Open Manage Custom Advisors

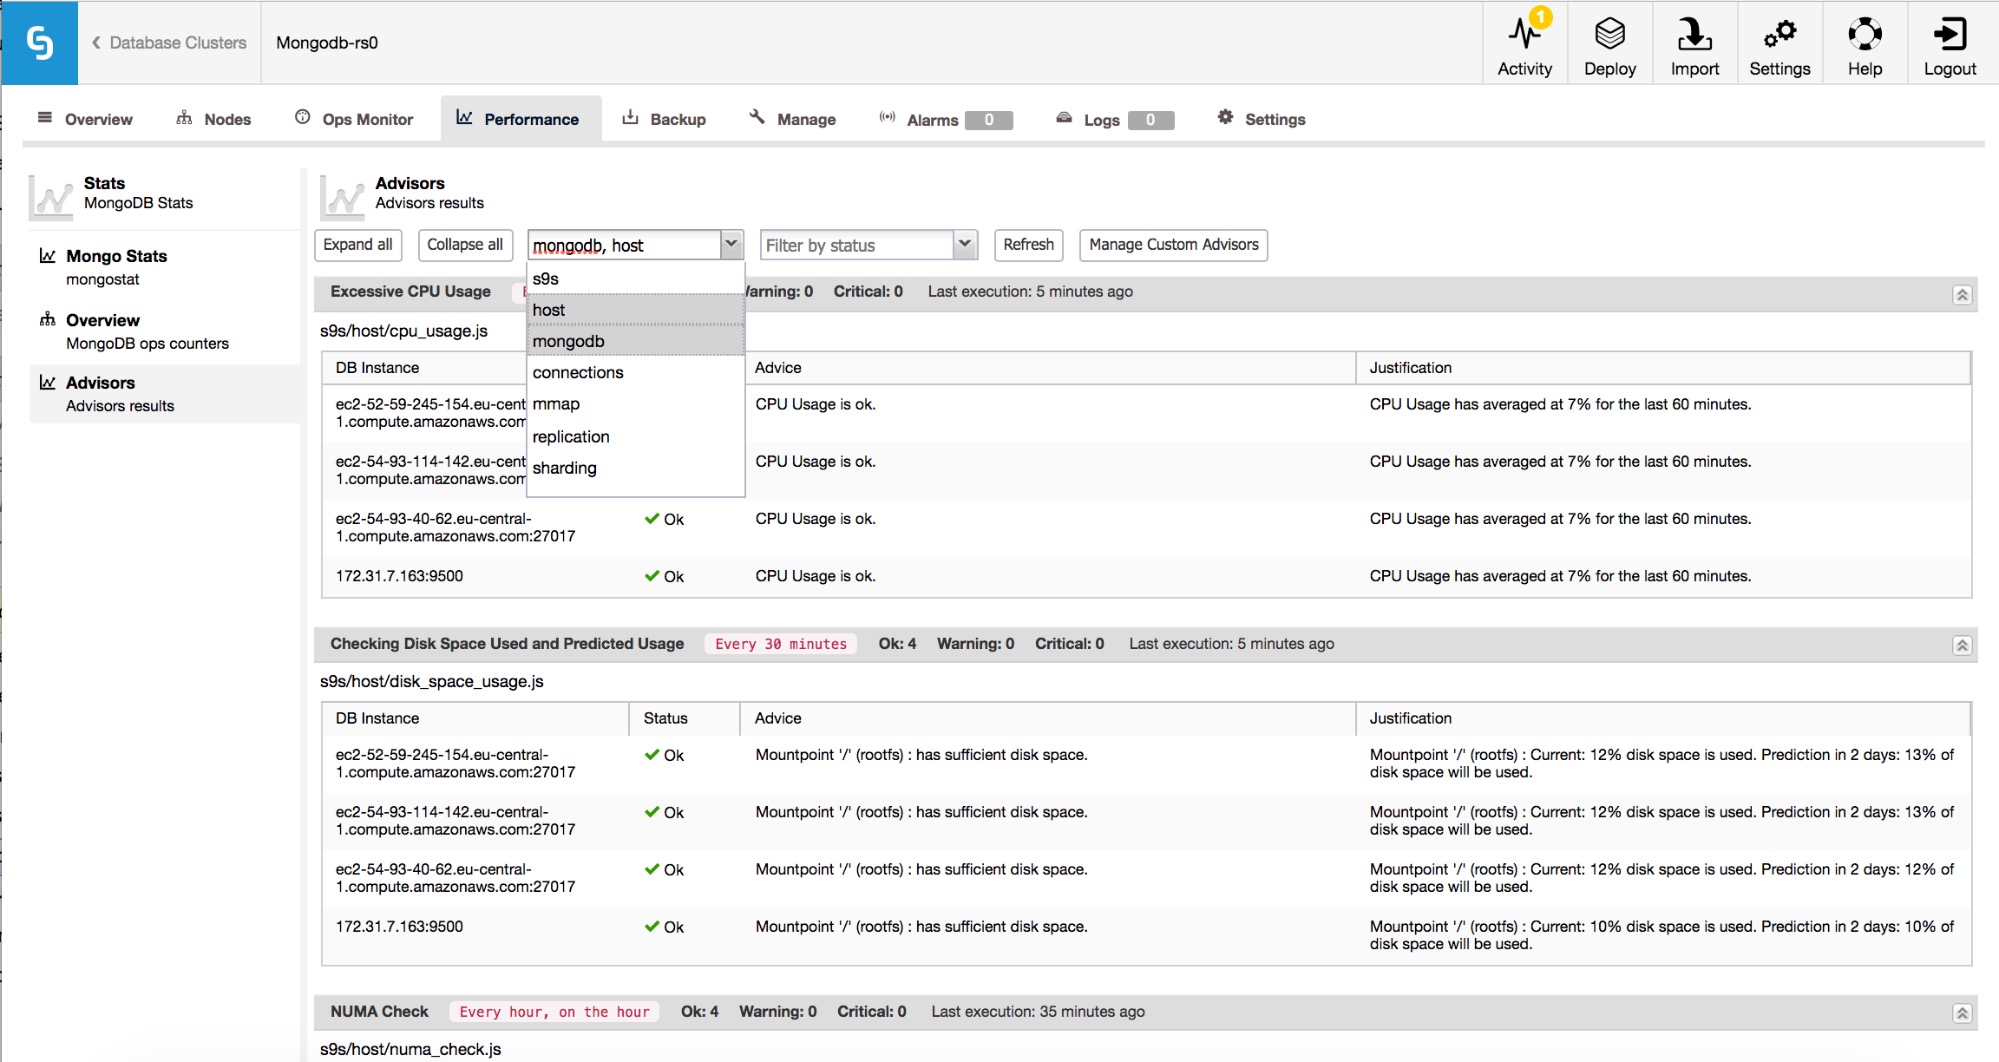coord(1174,245)
